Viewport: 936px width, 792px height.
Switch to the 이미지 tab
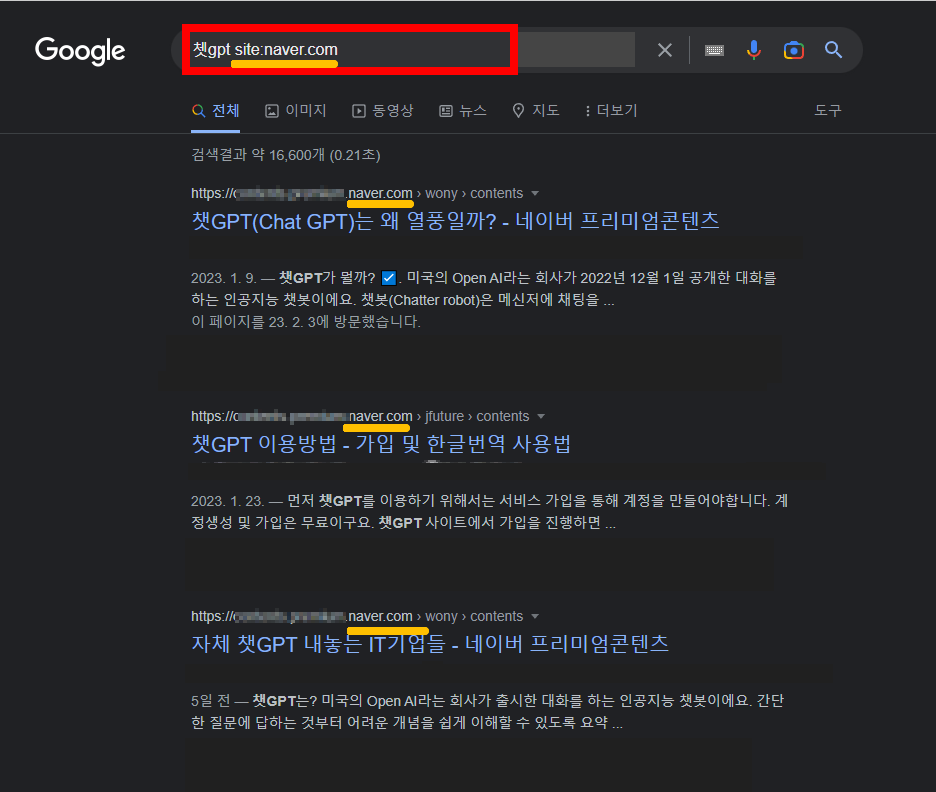pyautogui.click(x=295, y=110)
